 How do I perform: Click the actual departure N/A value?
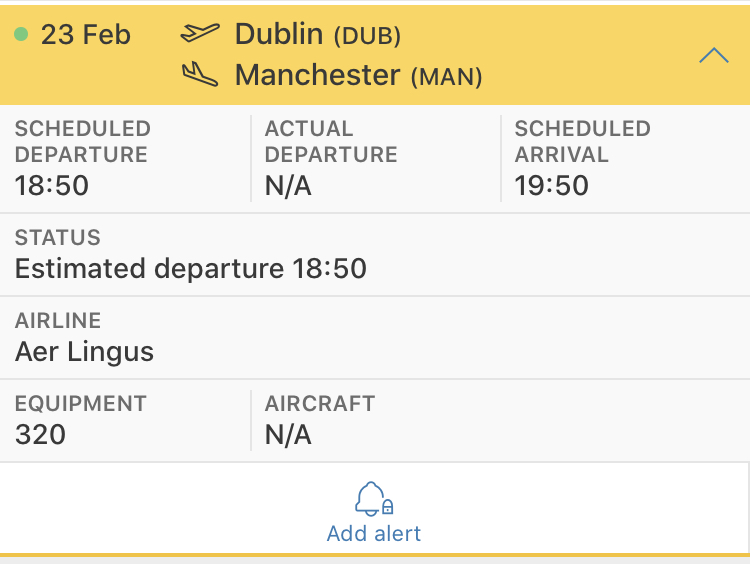pos(288,186)
